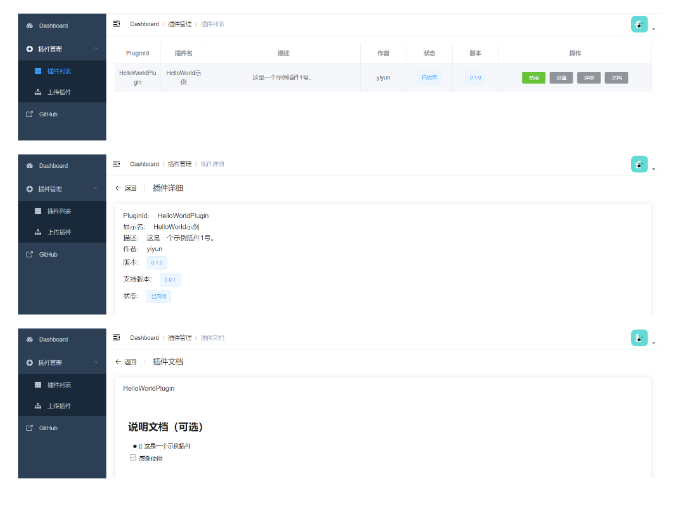Click 上传插件 upload icon in 插件详细 page sidebar
This screenshot has width=692, height=506.
(x=38, y=232)
